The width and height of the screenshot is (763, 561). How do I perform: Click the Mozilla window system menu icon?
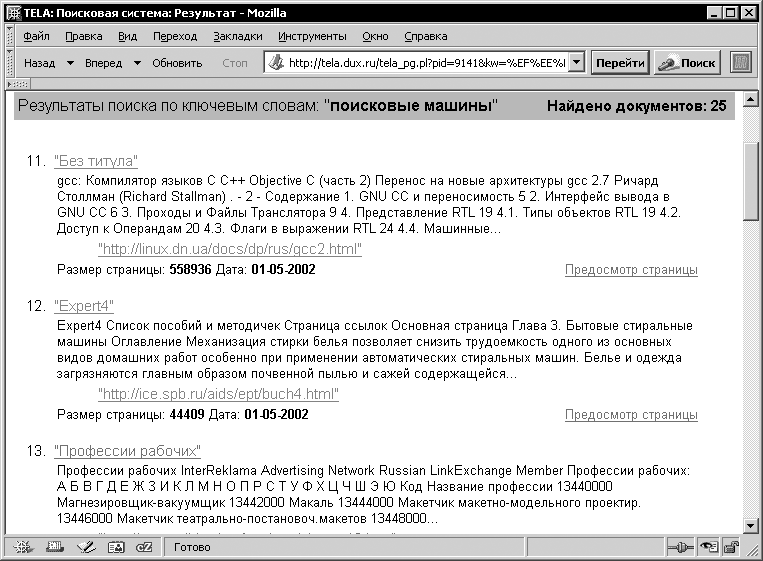tap(14, 13)
